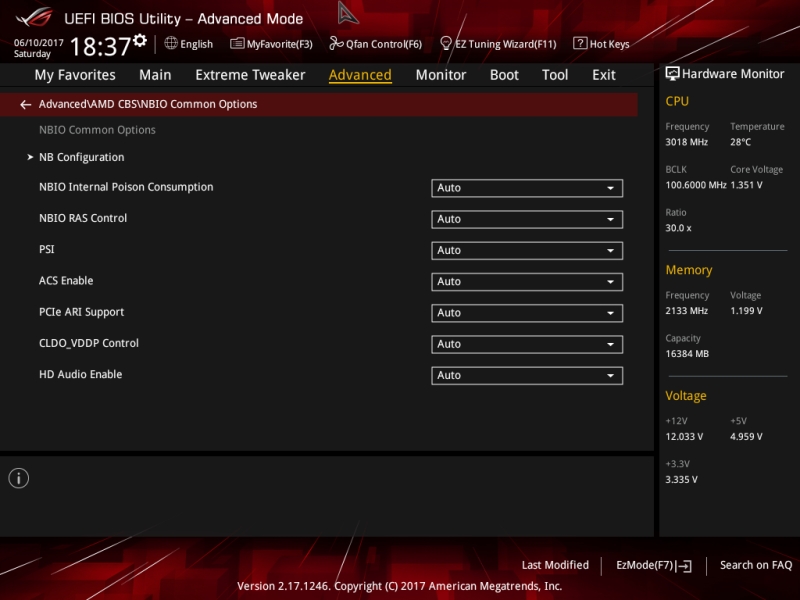Viewport: 800px width, 600px height.
Task: Click Last Modified button
Action: pos(555,565)
